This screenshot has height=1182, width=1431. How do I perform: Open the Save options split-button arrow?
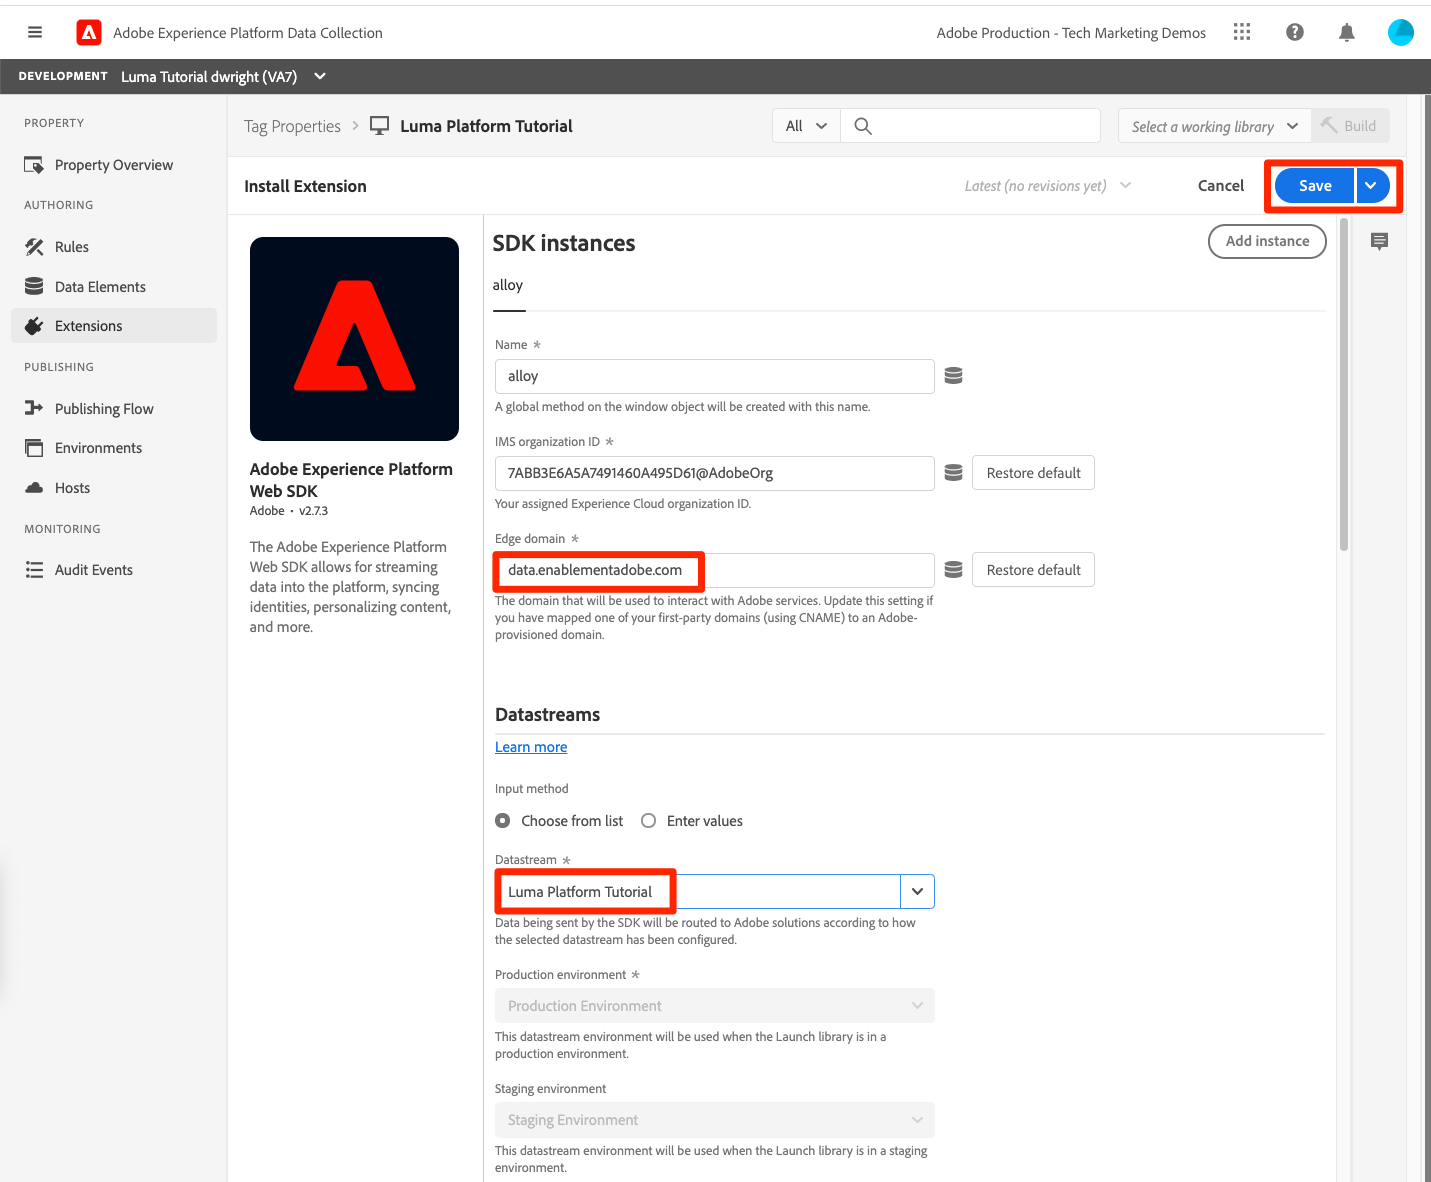pos(1372,186)
